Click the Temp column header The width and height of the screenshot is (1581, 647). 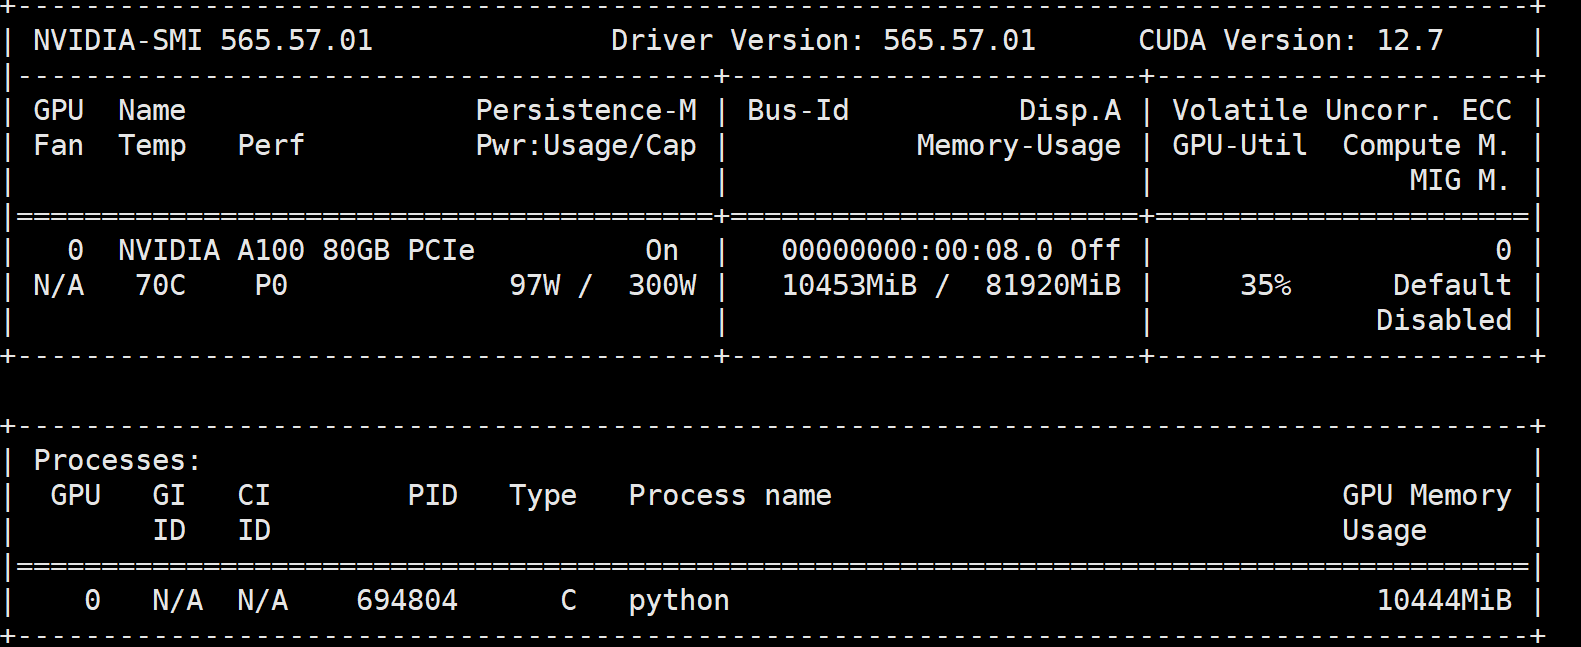152,146
